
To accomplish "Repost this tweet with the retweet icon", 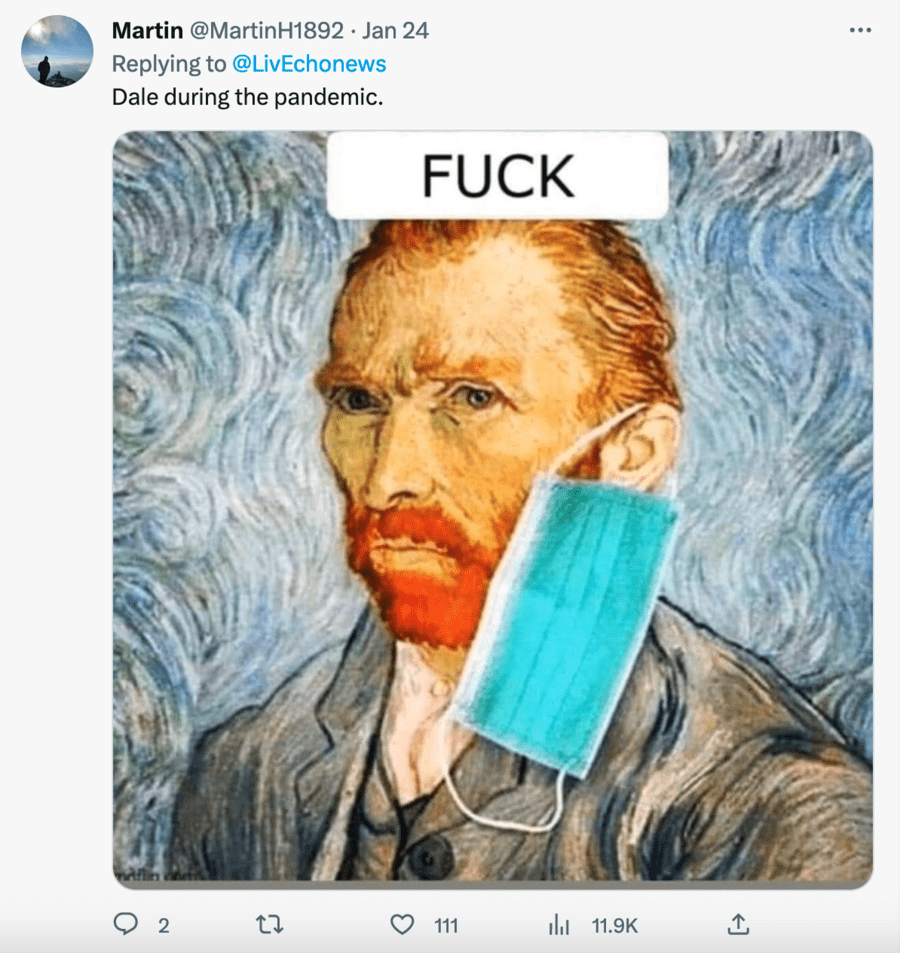I will coord(270,925).
